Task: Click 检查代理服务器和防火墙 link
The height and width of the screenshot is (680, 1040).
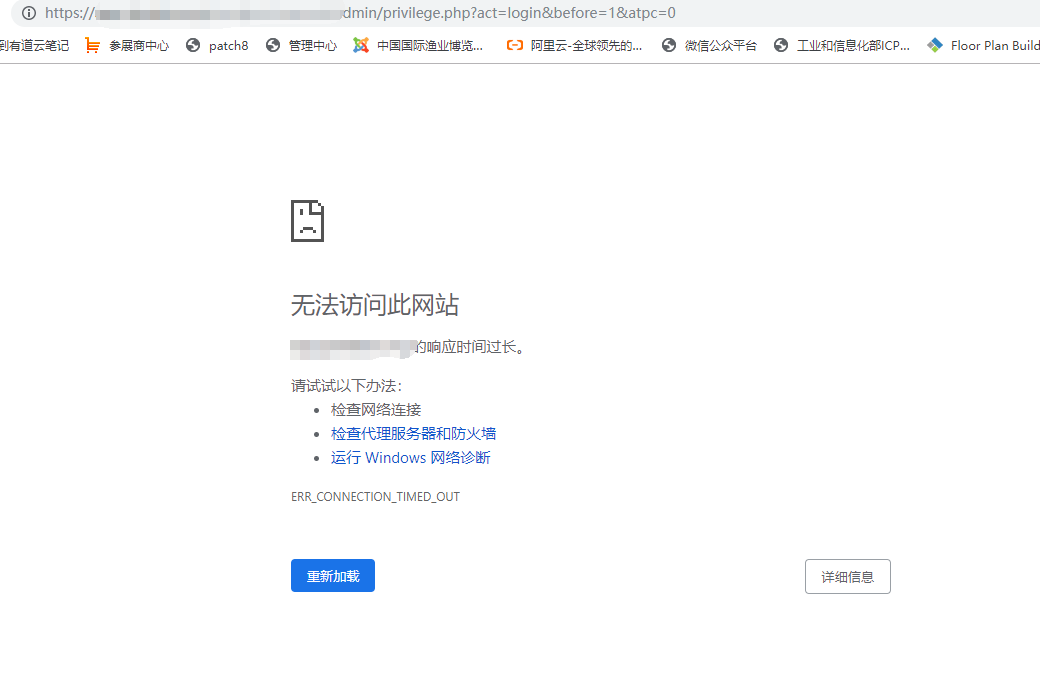Action: tap(413, 433)
